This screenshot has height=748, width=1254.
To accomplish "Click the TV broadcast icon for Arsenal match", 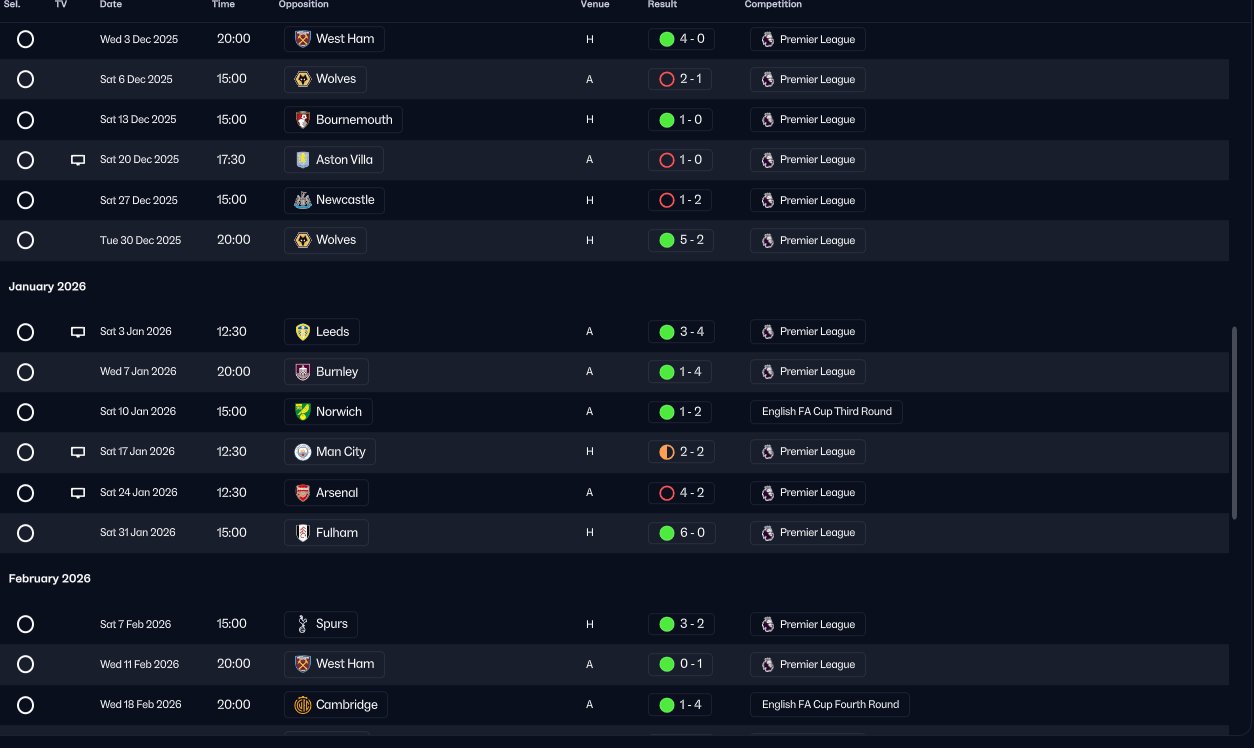I will tap(78, 493).
